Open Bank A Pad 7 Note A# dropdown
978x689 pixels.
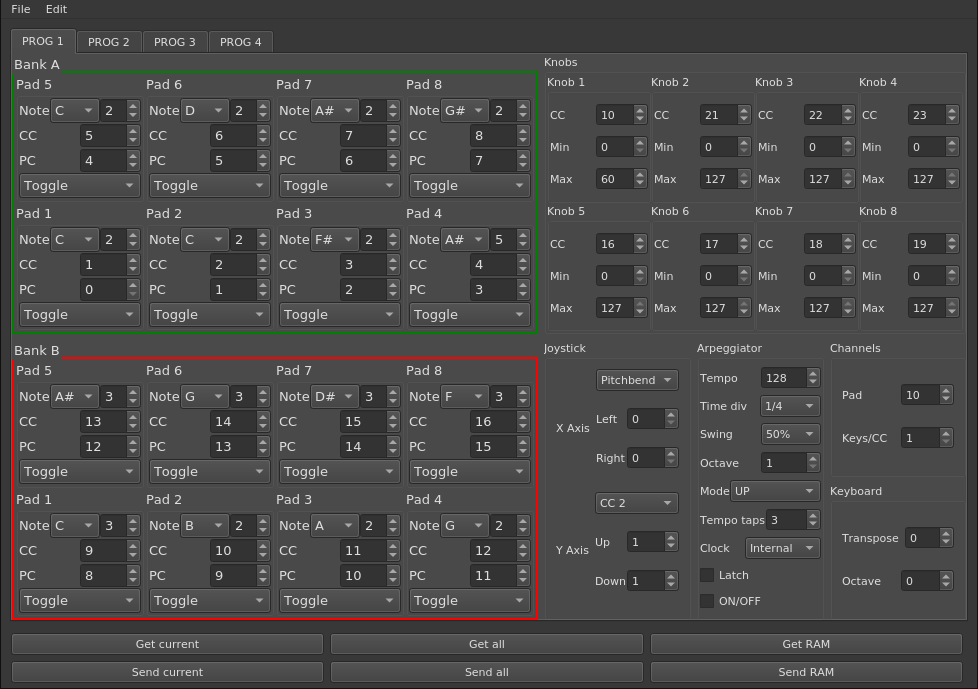pos(334,111)
